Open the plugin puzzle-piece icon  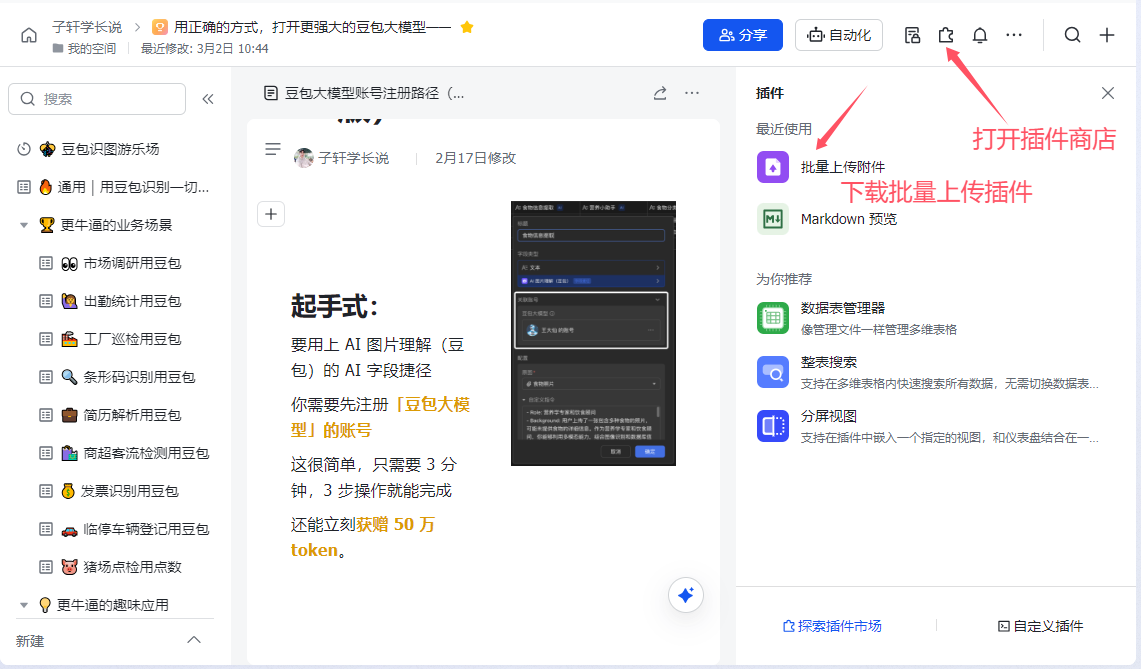[x=945, y=35]
